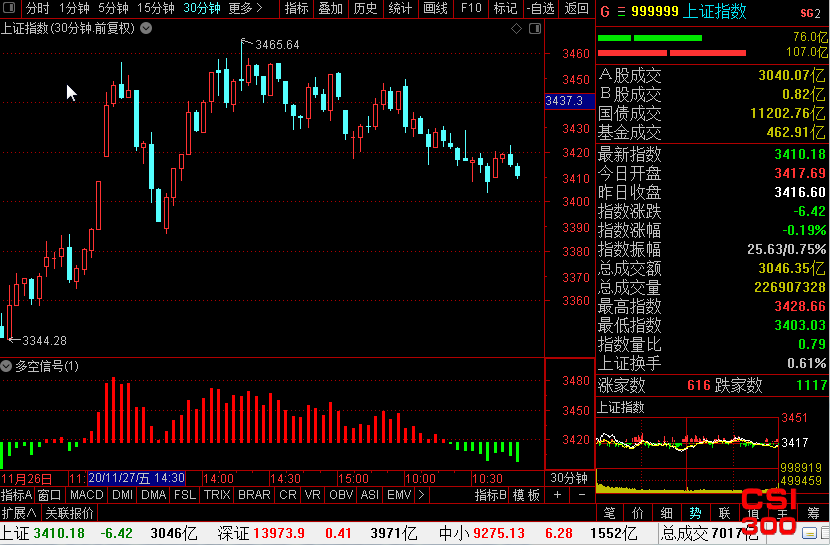Zoom out chart with minus button
Image resolution: width=830 pixels, height=545 pixels.
coord(582,495)
